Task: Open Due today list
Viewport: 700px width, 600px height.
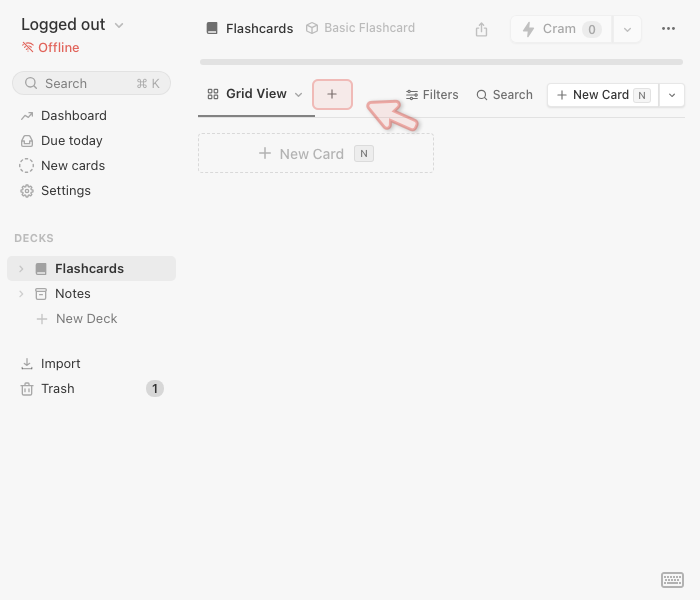Action: 71,141
